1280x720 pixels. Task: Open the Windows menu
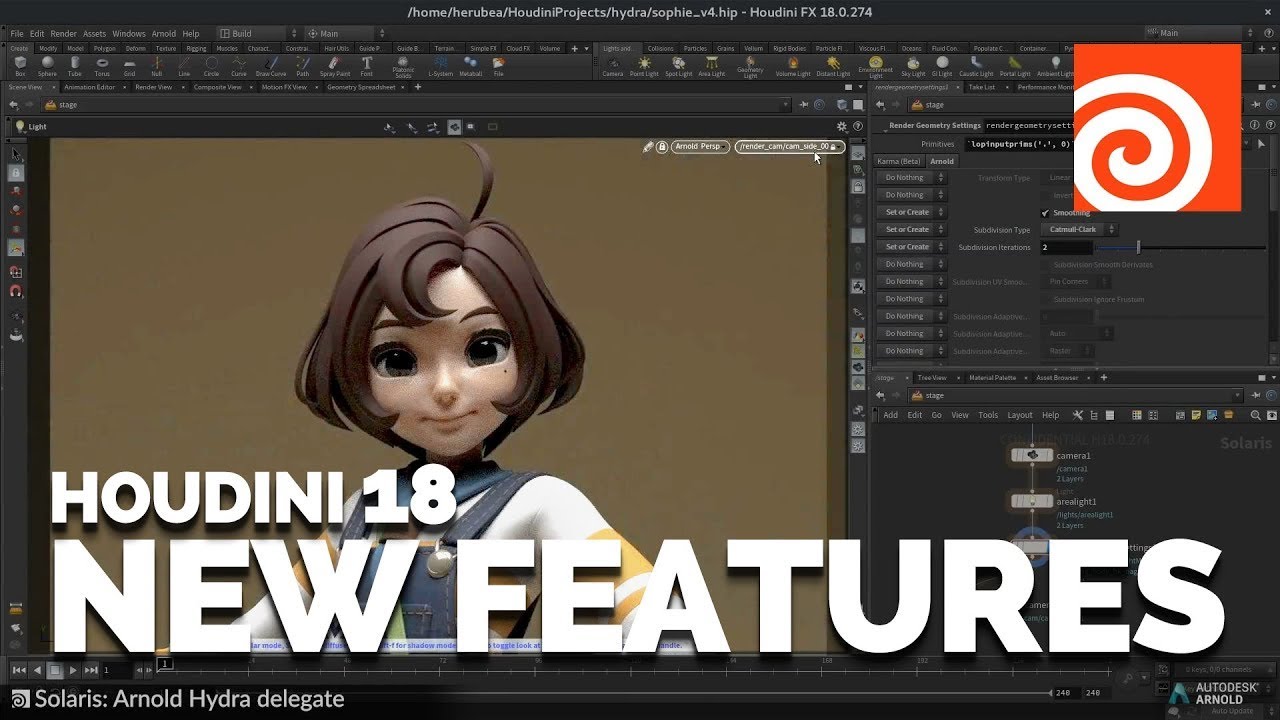coord(128,33)
